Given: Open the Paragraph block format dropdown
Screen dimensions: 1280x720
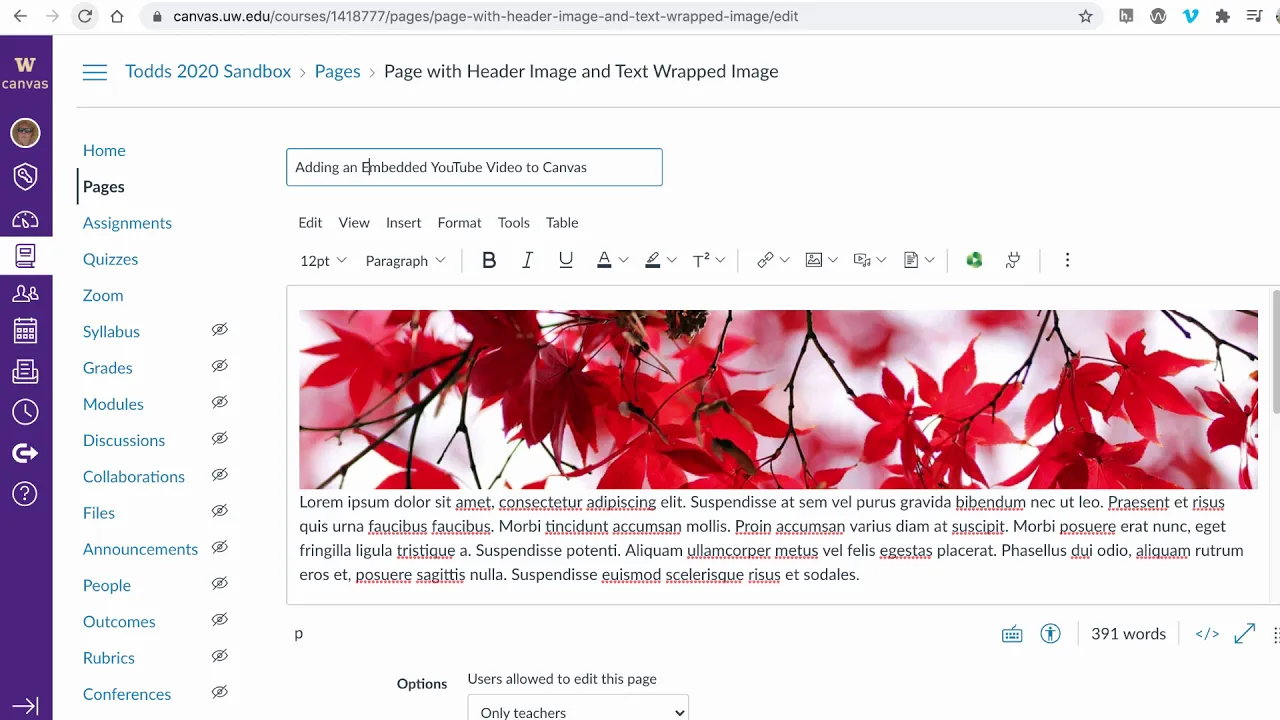Looking at the screenshot, I should (405, 260).
